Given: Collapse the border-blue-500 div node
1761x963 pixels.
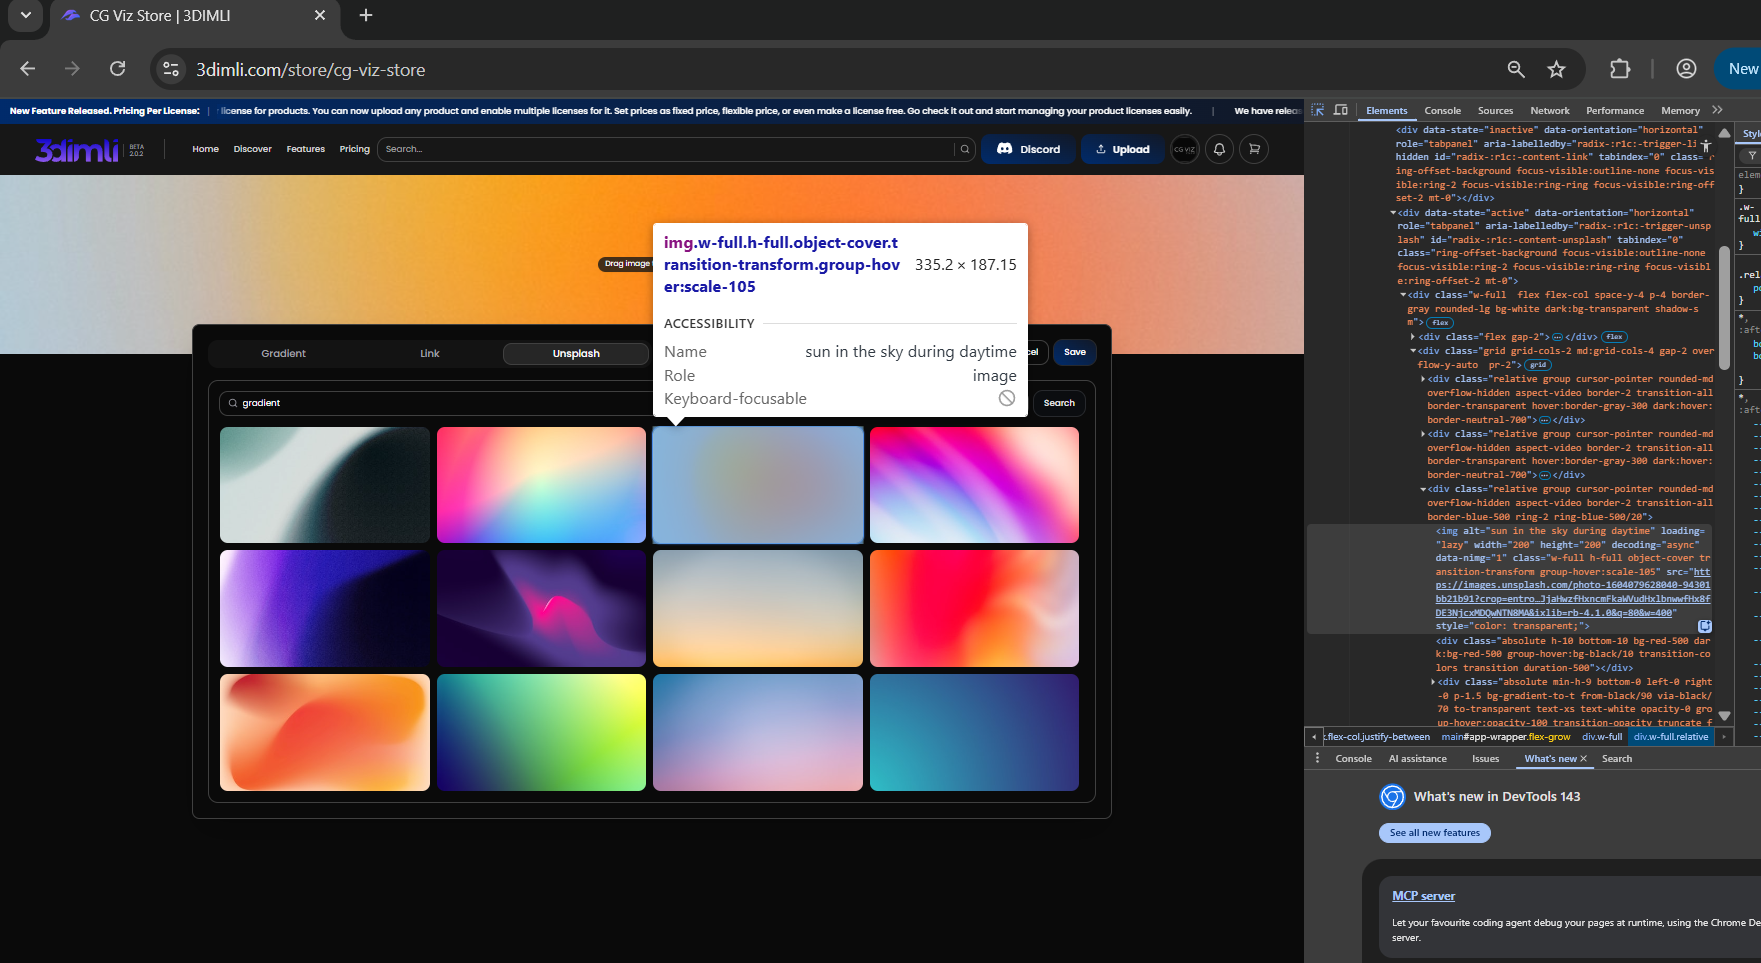Looking at the screenshot, I should click(1423, 489).
